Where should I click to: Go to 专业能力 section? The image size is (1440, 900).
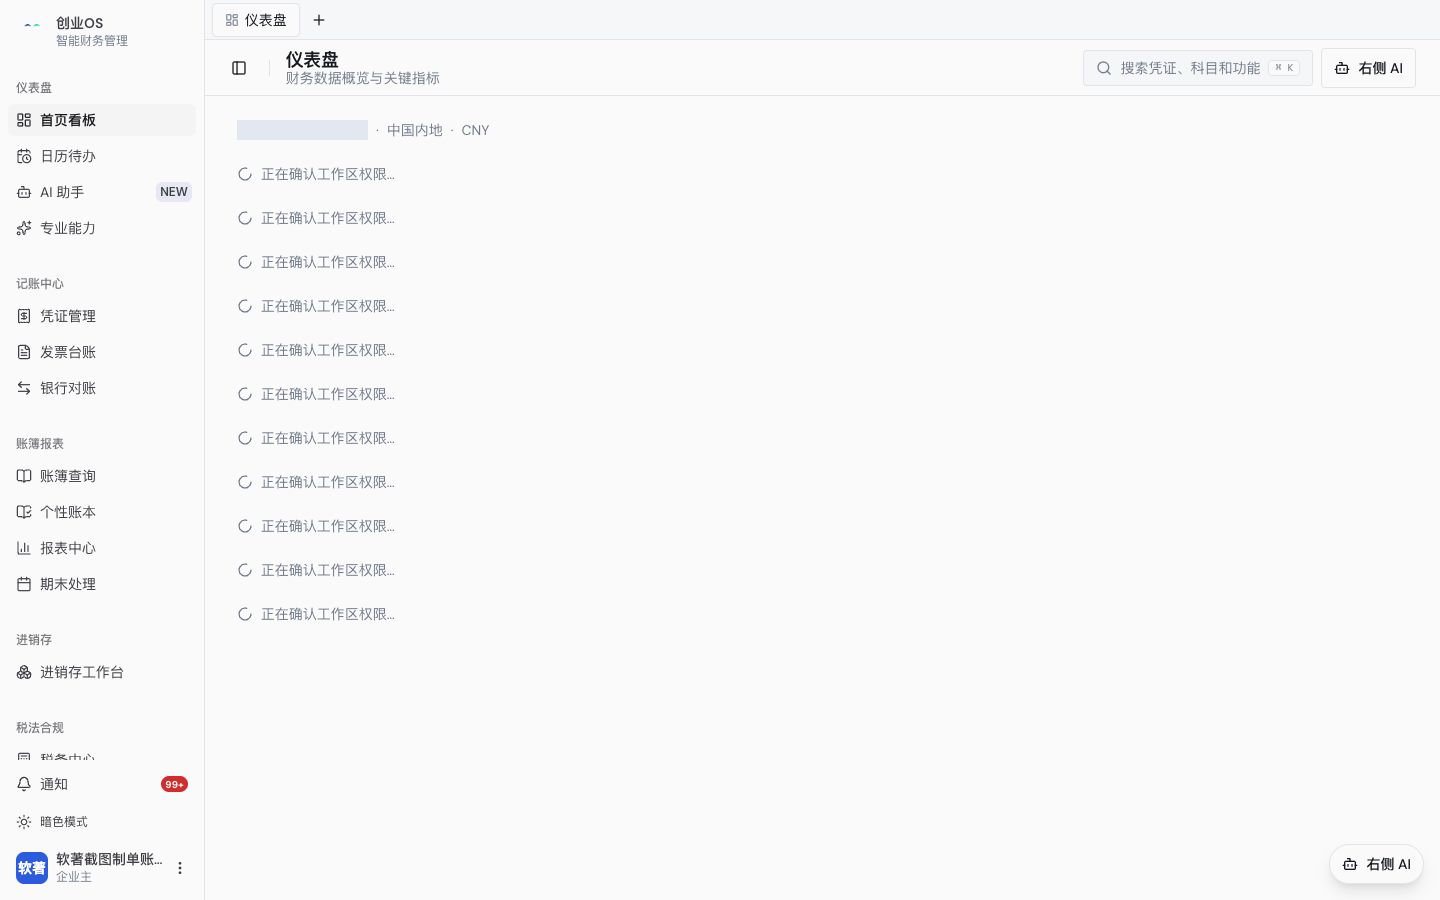(102, 228)
